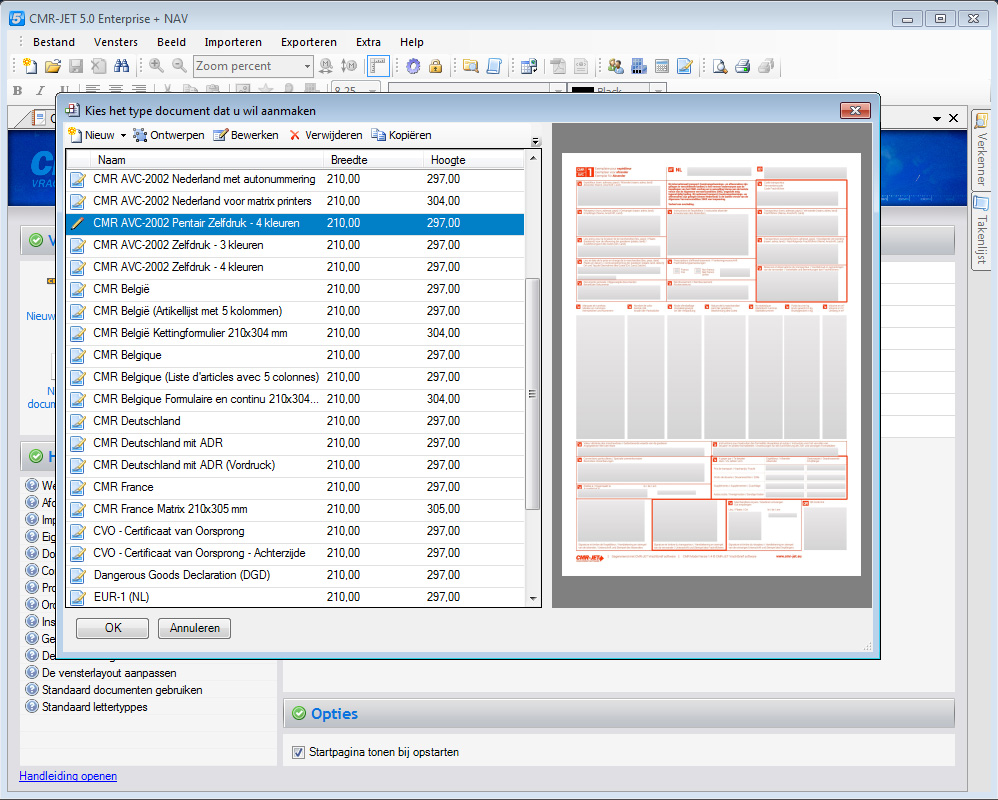The width and height of the screenshot is (998, 800).
Task: Open the Zoom percent dropdown
Action: 307,66
